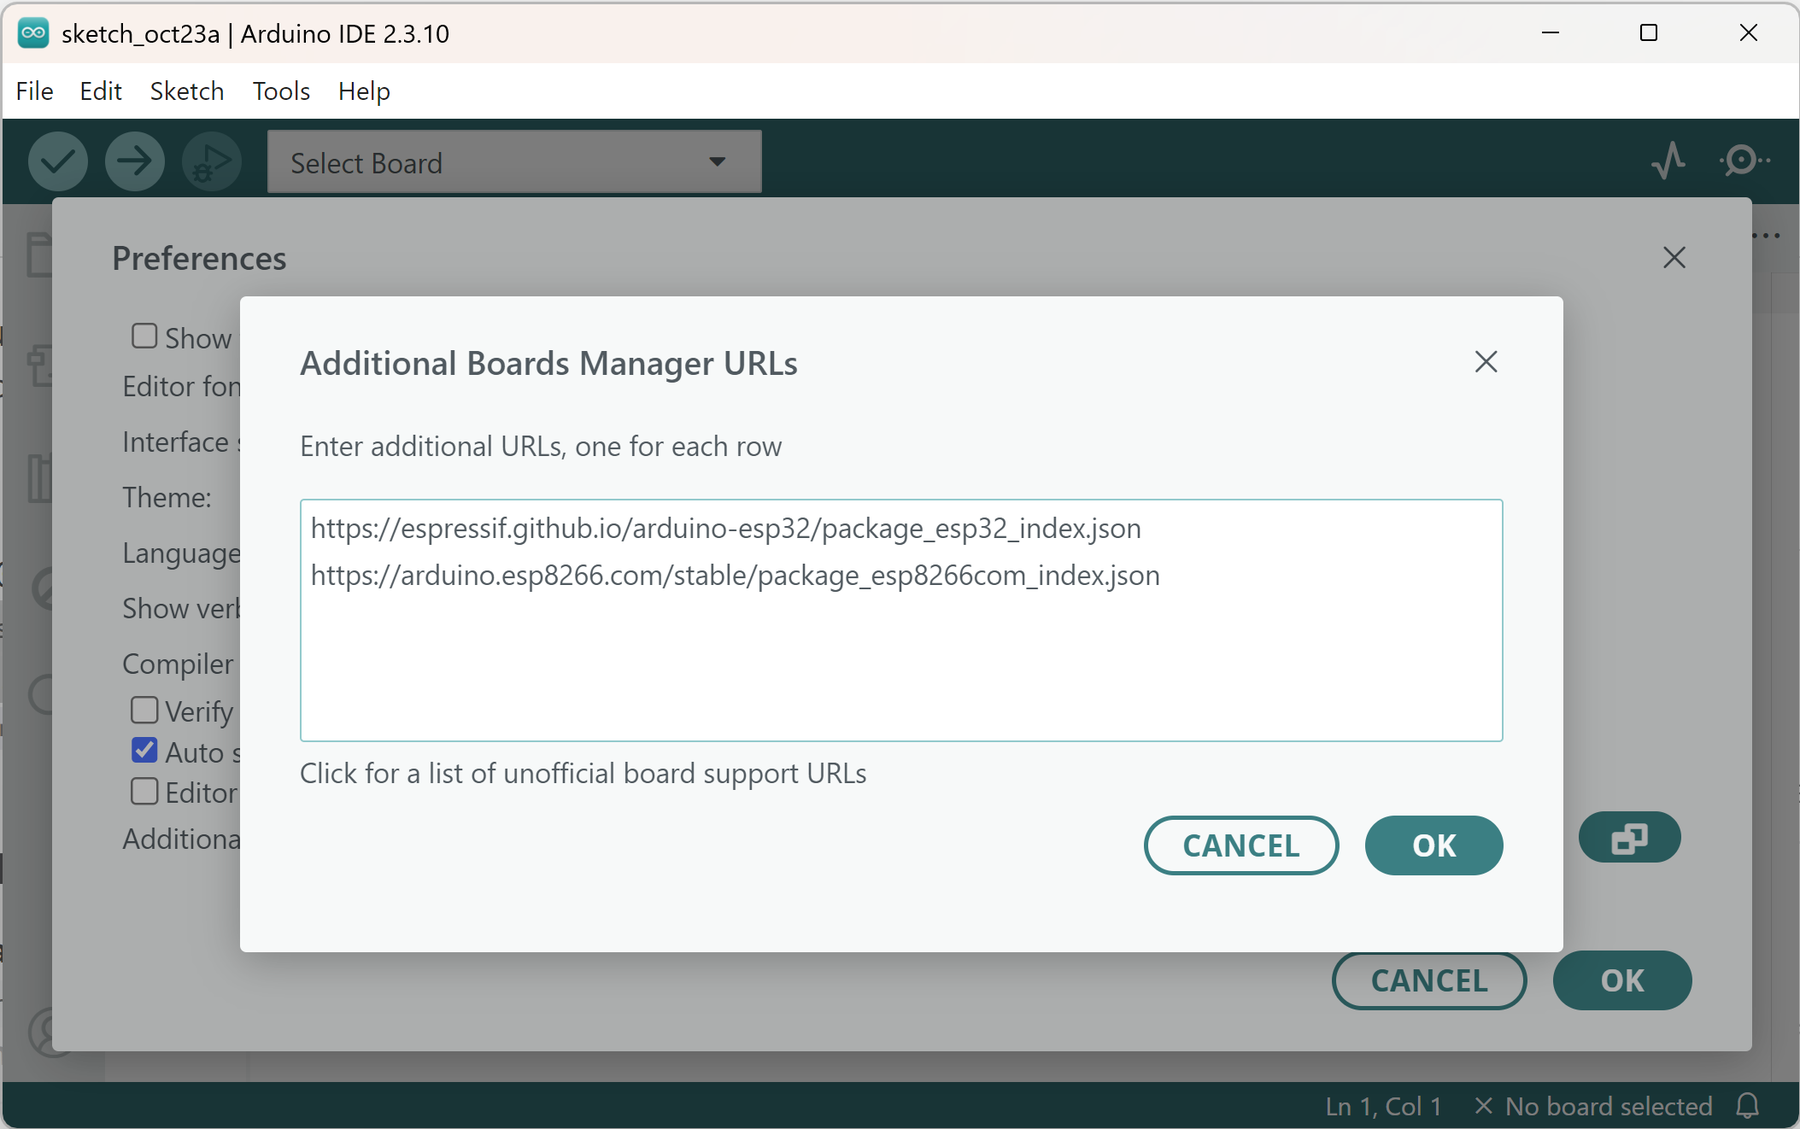Toggle the Verify checkbox in Preferences
Viewport: 1800px width, 1129px height.
coord(144,710)
